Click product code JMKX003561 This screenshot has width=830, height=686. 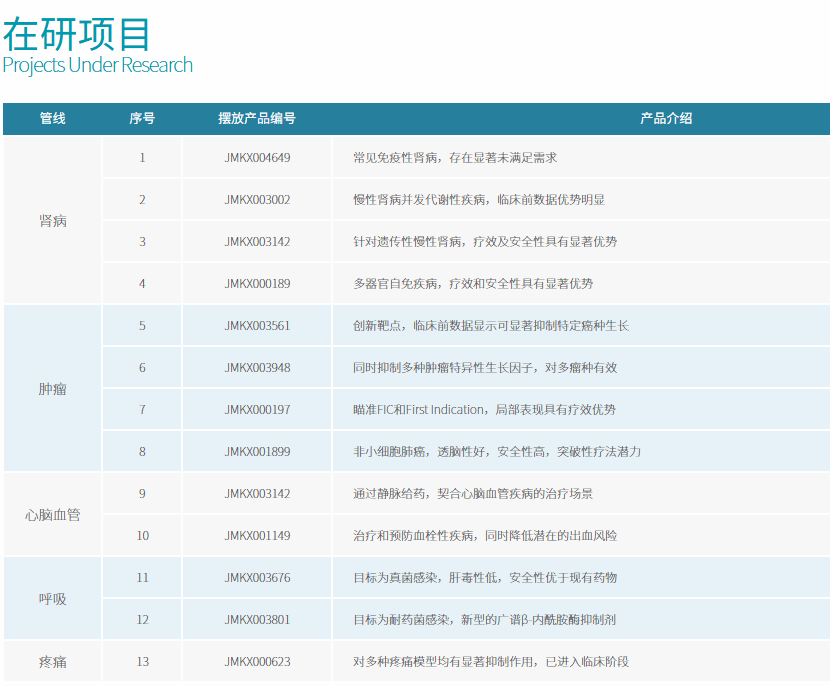[257, 326]
